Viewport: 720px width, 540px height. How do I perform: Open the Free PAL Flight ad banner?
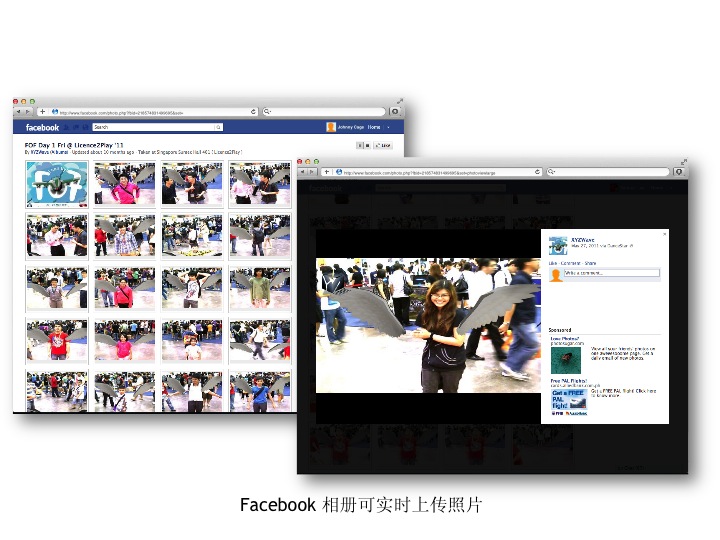tap(569, 400)
